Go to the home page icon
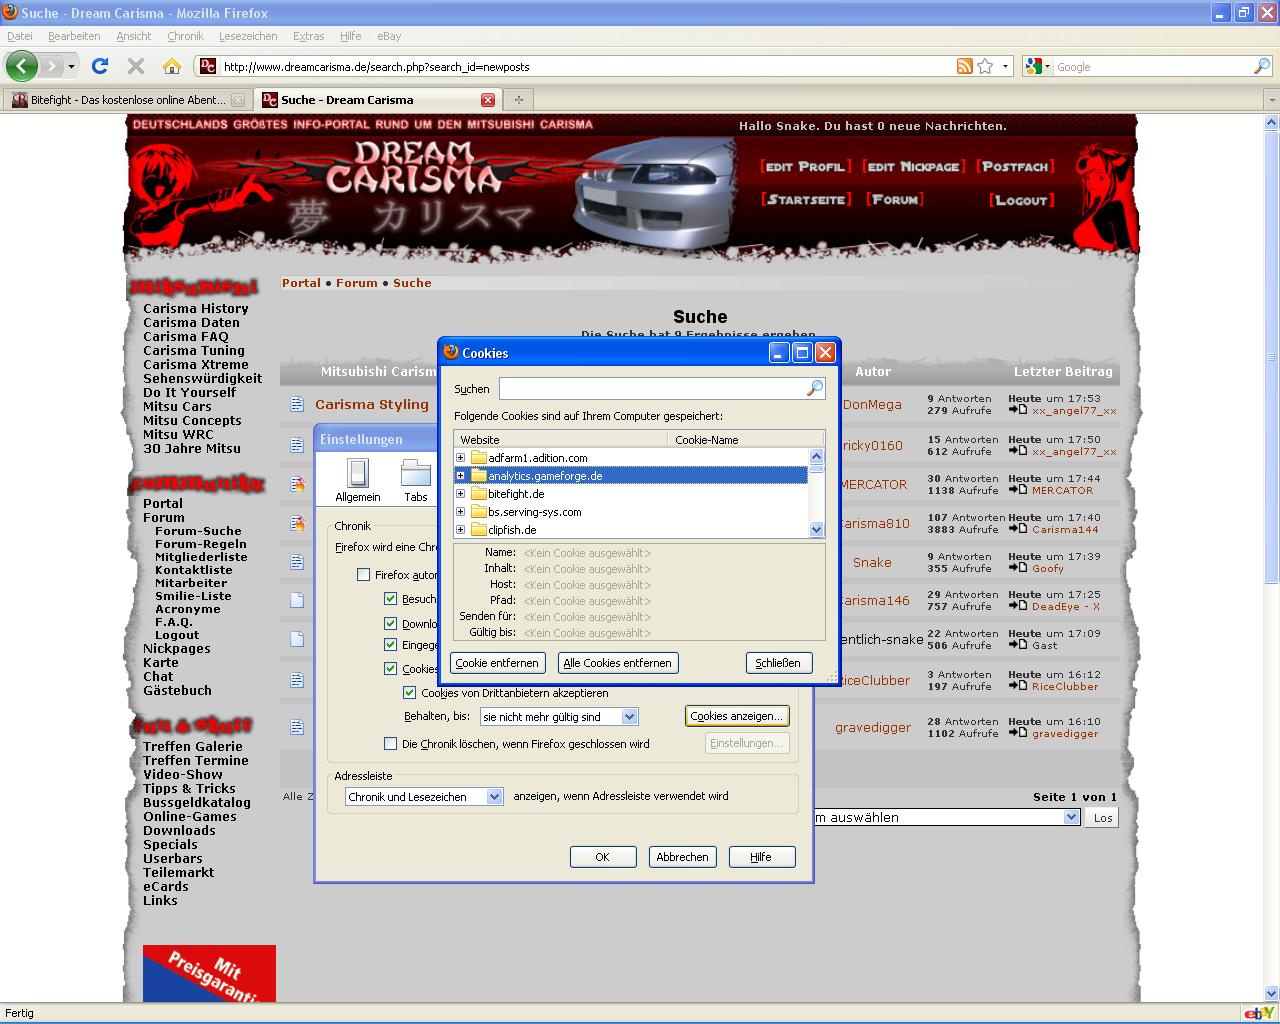1280x1024 pixels. pyautogui.click(x=172, y=66)
